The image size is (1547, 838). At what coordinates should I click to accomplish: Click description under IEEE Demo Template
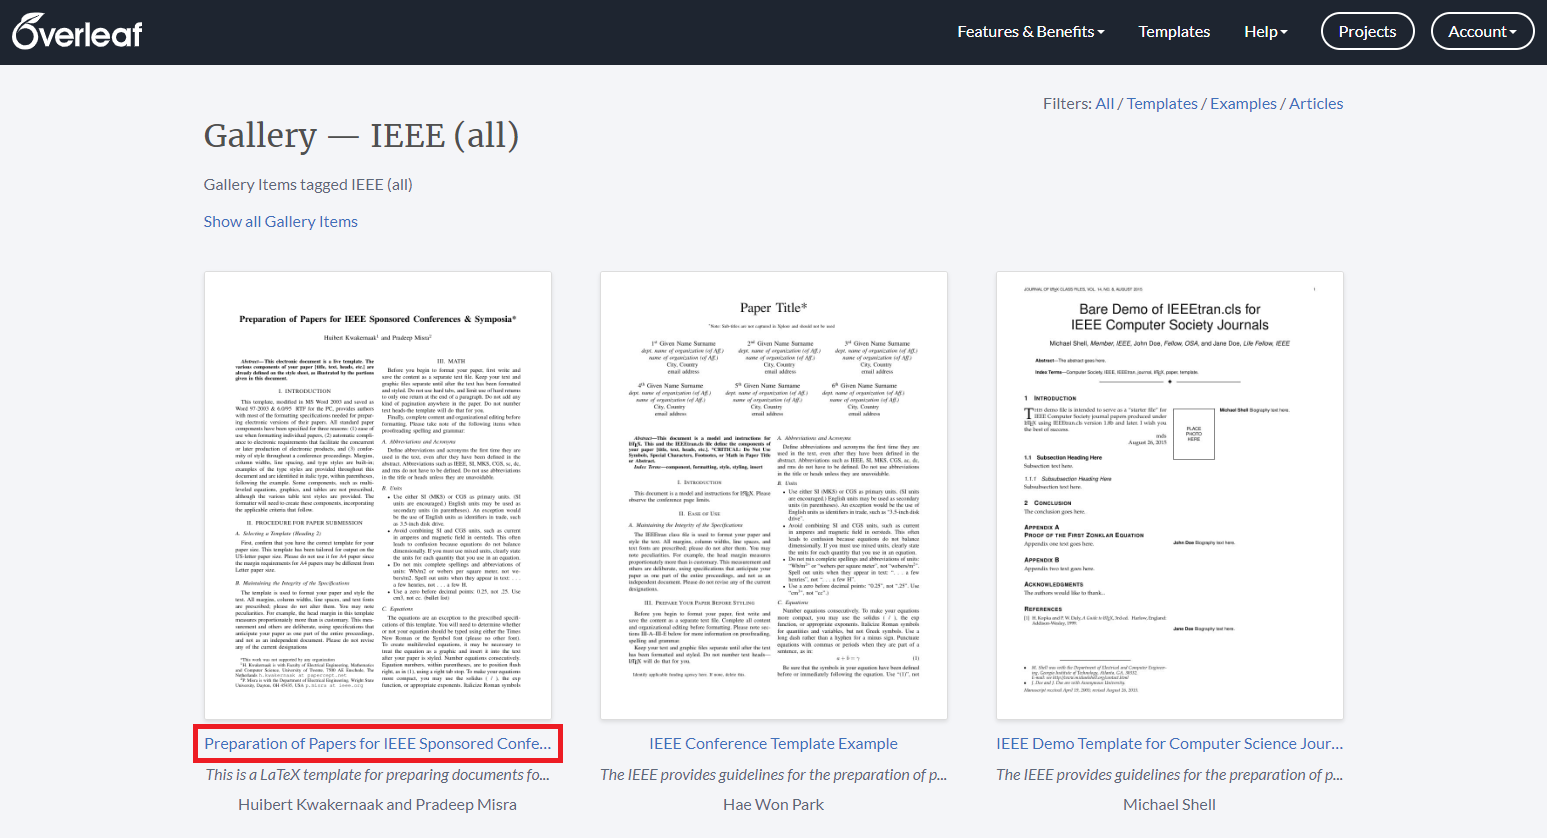click(x=1170, y=775)
